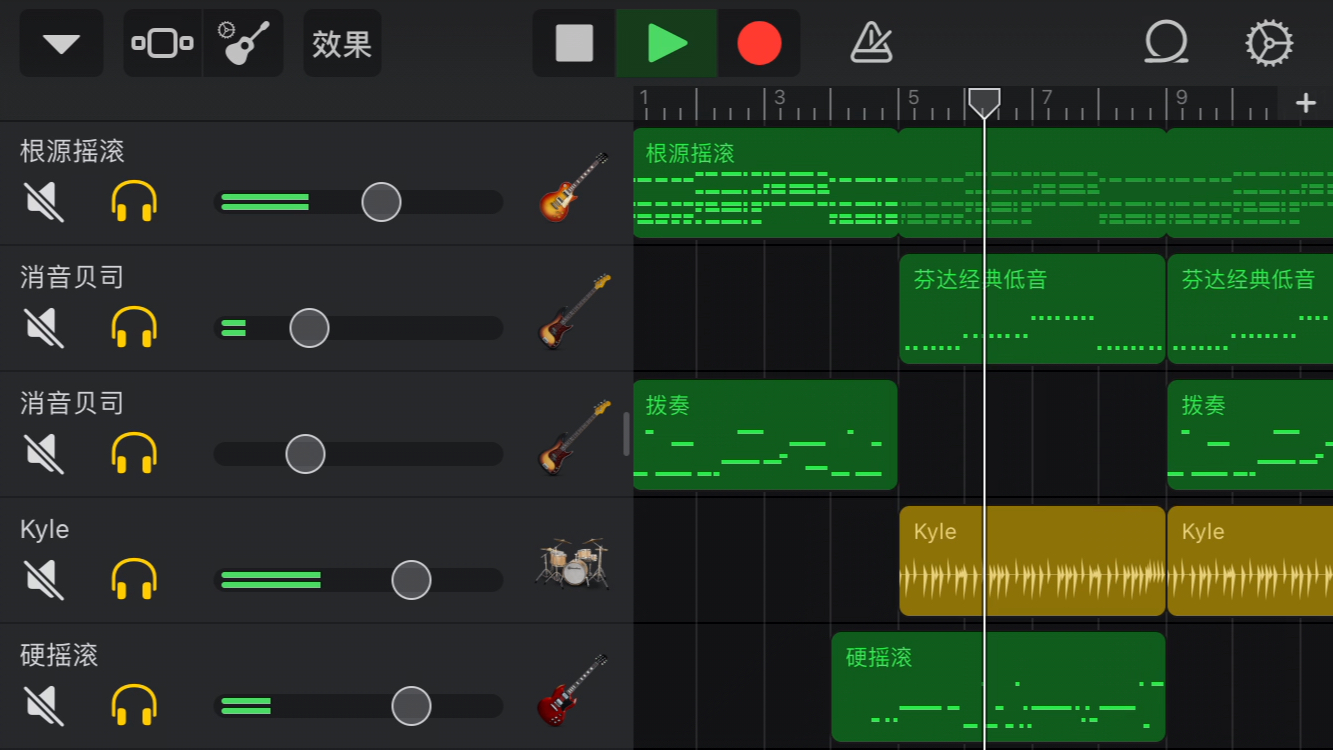Select the 硬摇滚 red guitar icon
This screenshot has height=750, width=1333.
click(572, 690)
